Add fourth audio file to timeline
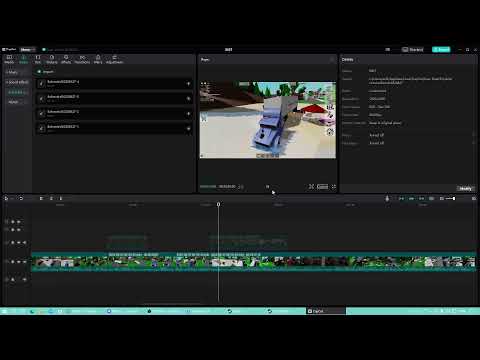Screen dimensions: 480x360 pos(188,128)
